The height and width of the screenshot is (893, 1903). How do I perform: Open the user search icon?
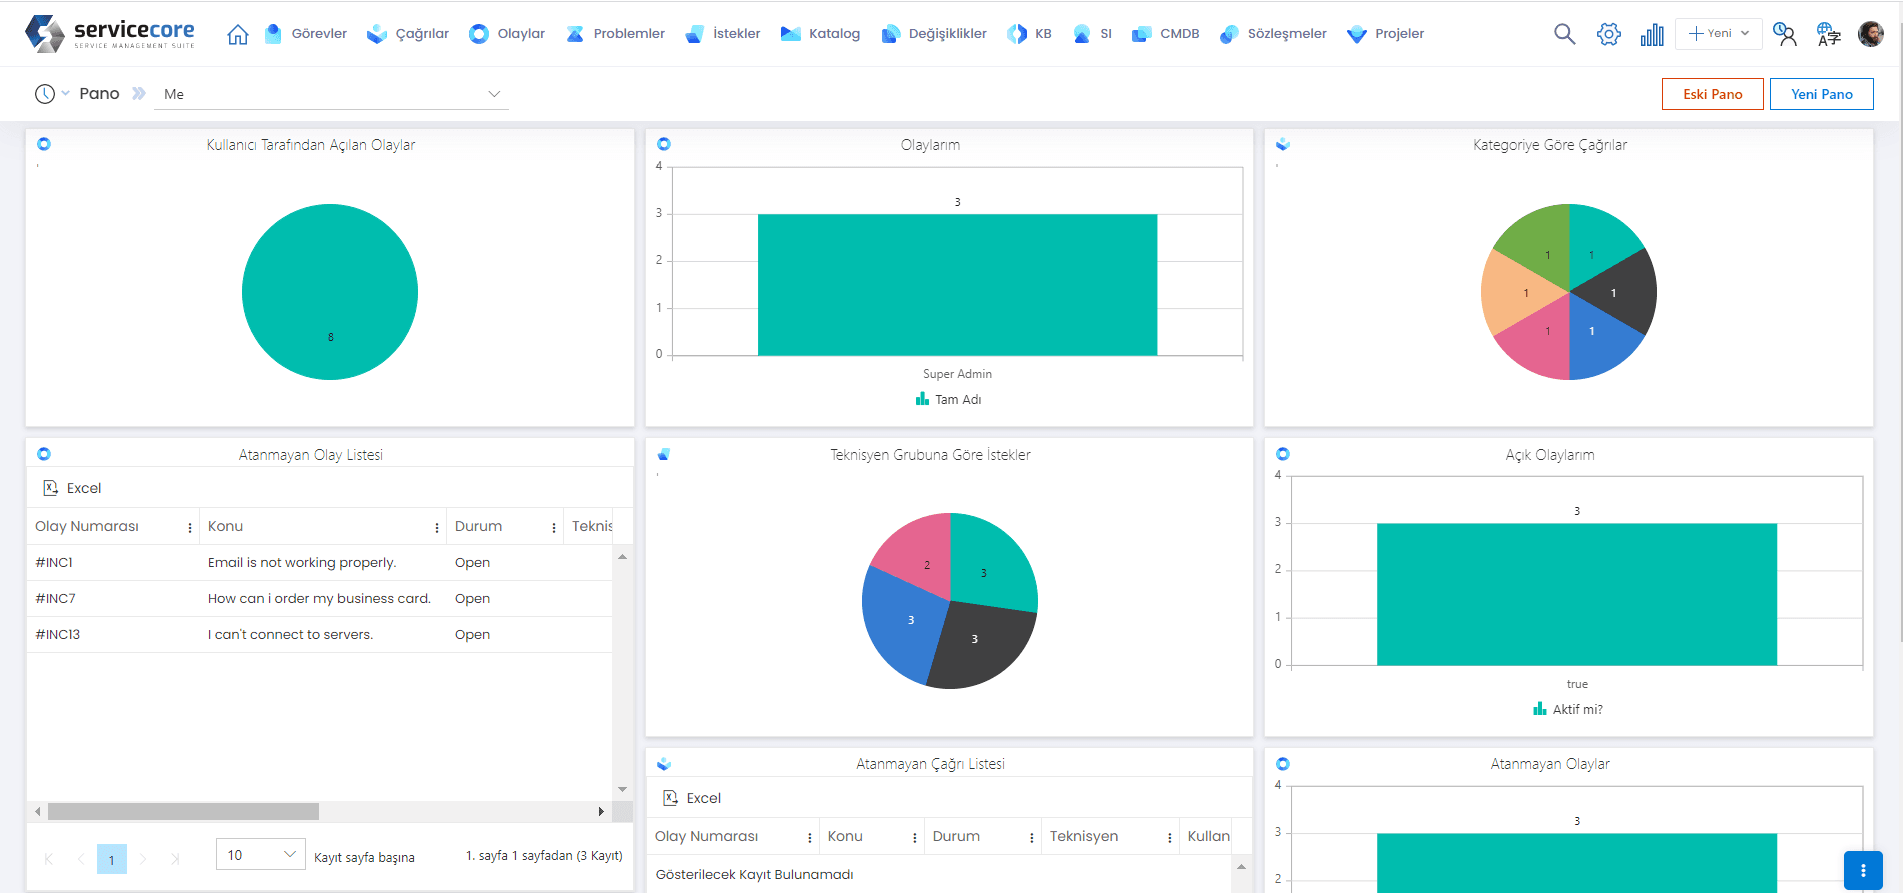(x=1784, y=34)
